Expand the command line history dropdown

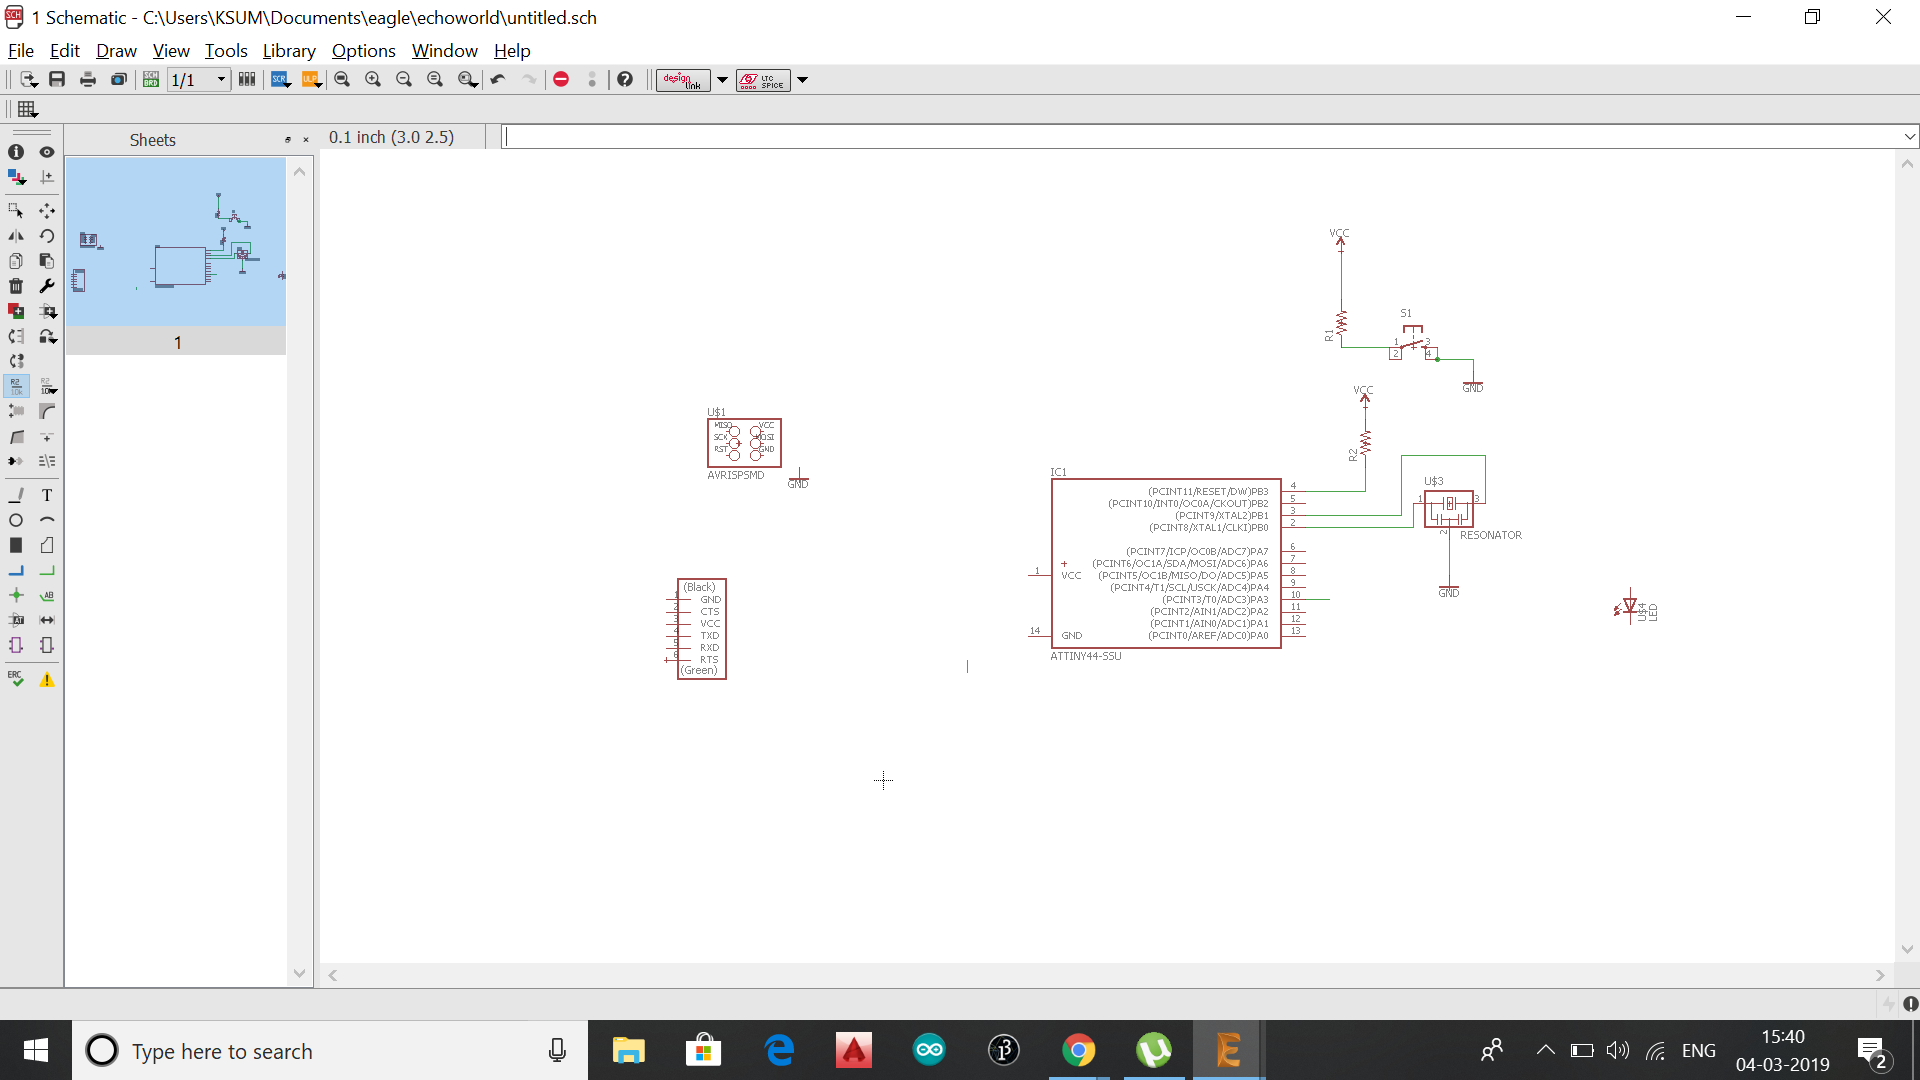[x=1909, y=137]
